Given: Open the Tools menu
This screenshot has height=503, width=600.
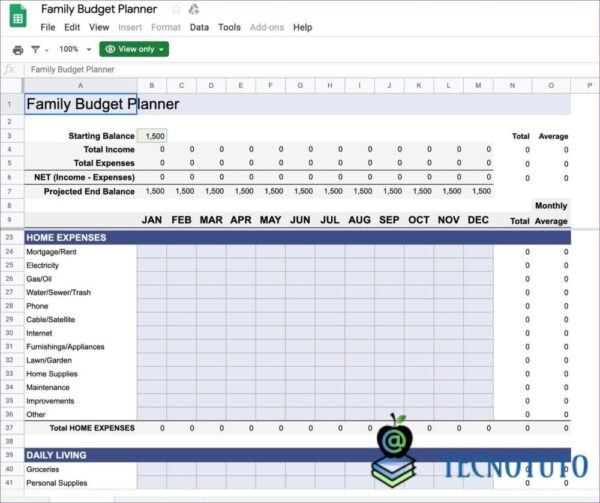Looking at the screenshot, I should (x=229, y=28).
